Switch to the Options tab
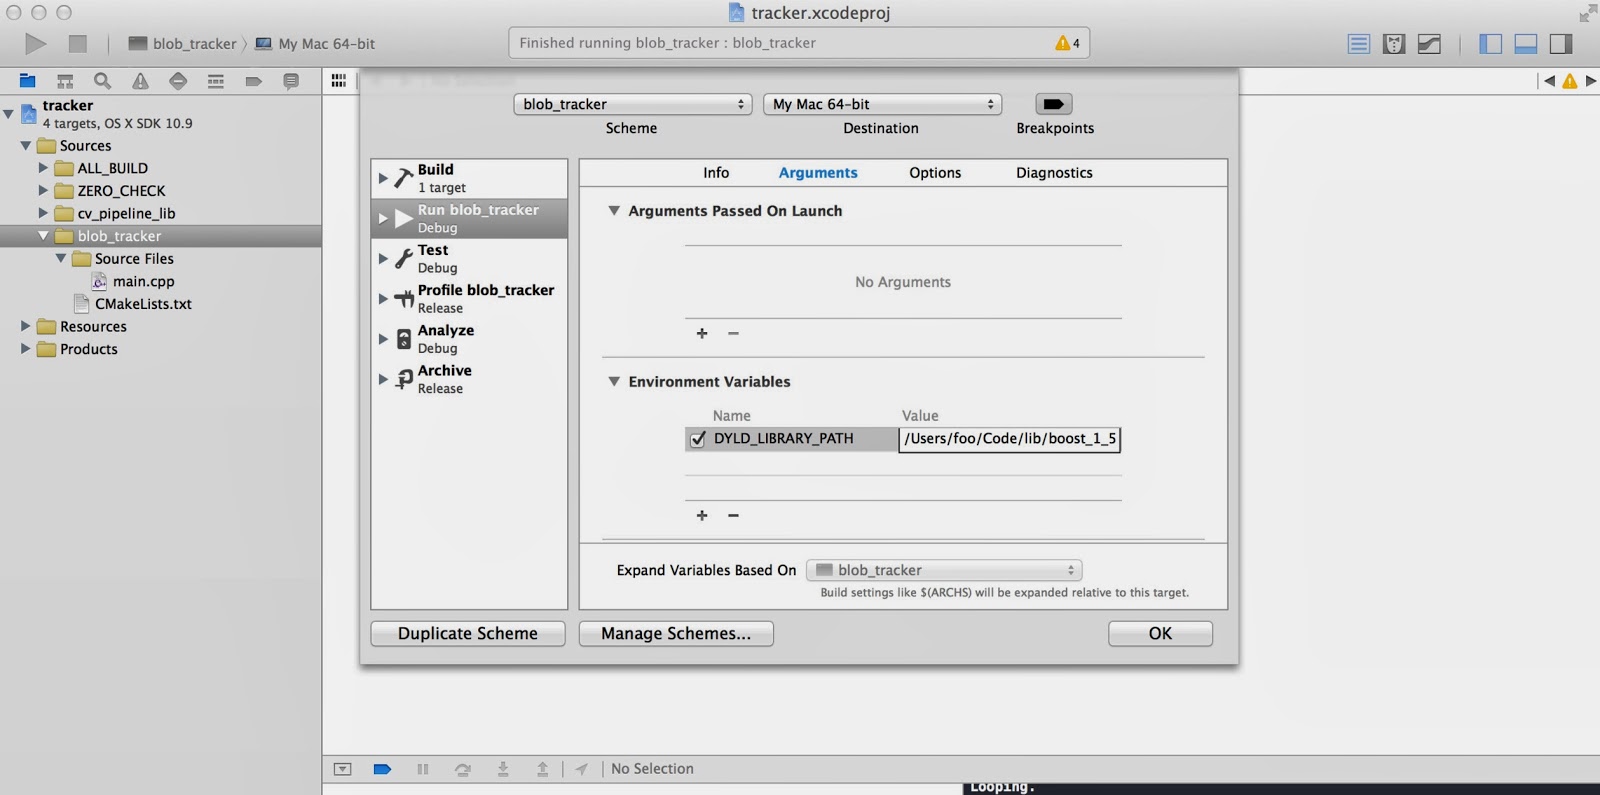1600x795 pixels. coord(935,173)
